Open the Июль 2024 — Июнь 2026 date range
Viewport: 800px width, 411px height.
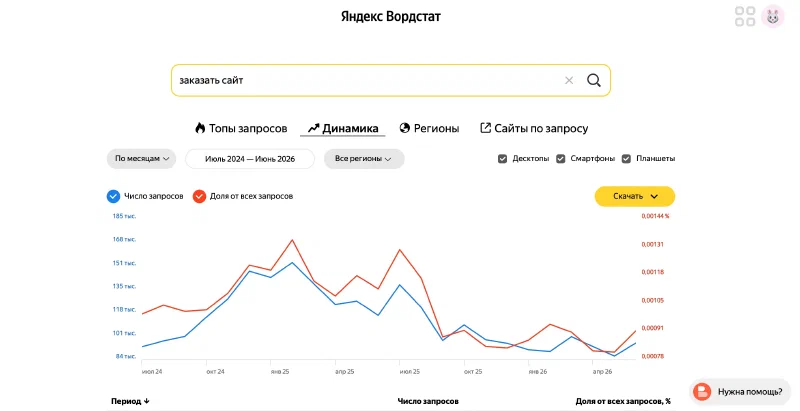pos(250,159)
